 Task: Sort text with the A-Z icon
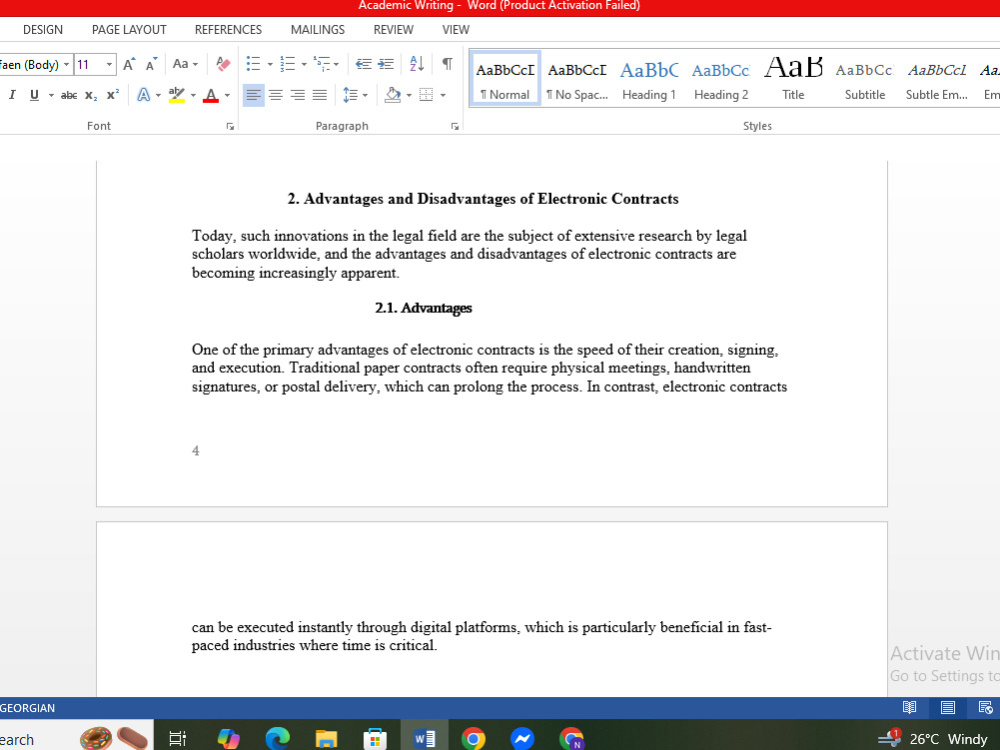point(416,64)
